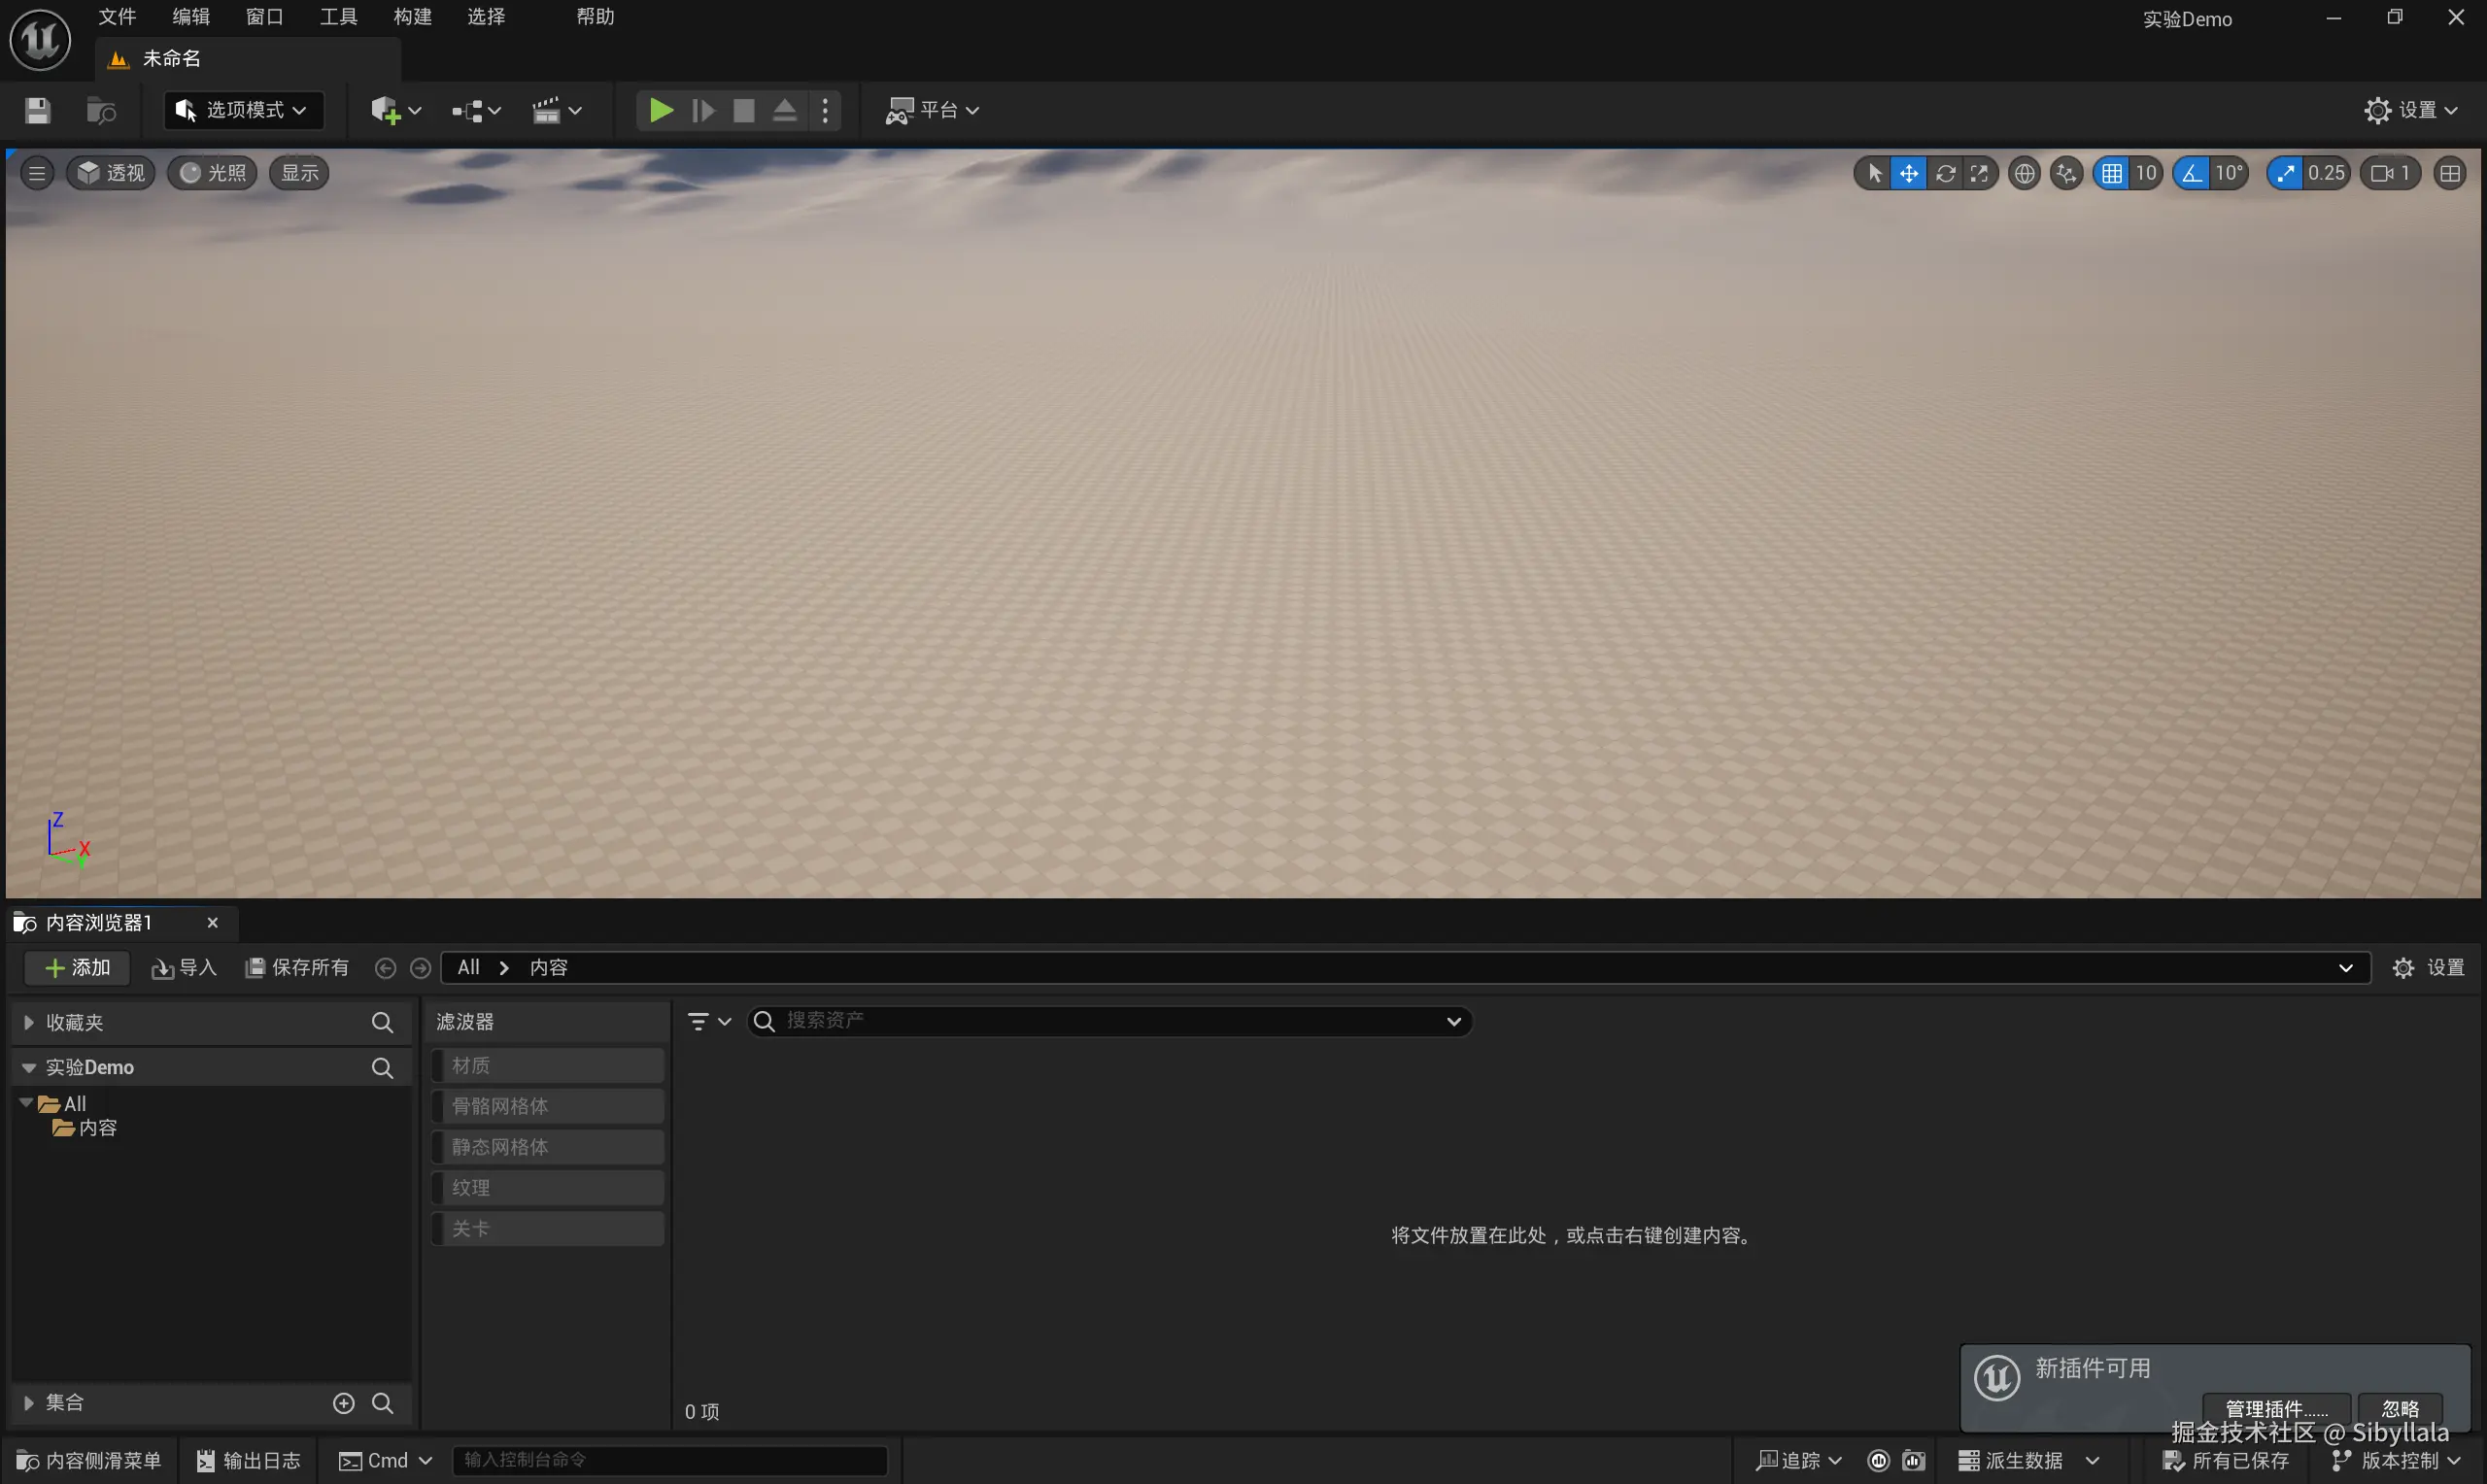This screenshot has width=2487, height=1484.
Task: Click the green Play button
Action: click(x=660, y=110)
